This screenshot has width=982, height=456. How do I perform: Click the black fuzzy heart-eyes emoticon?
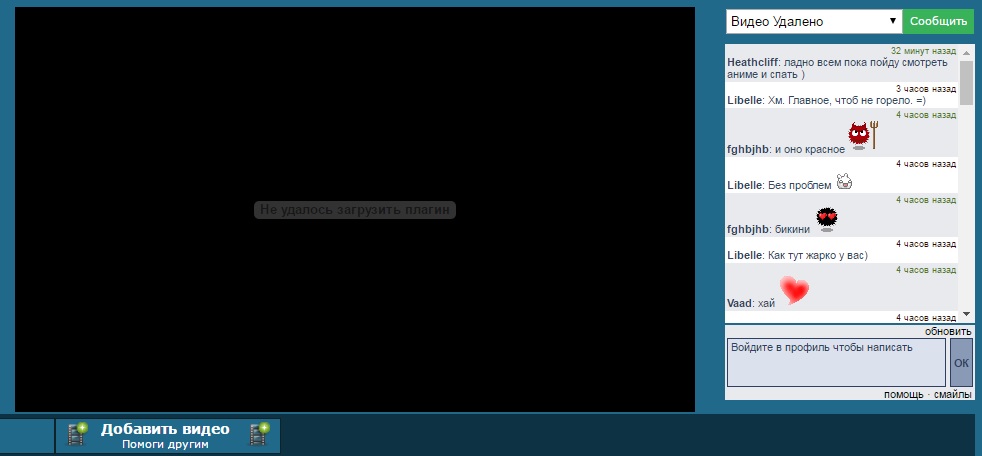coord(827,220)
